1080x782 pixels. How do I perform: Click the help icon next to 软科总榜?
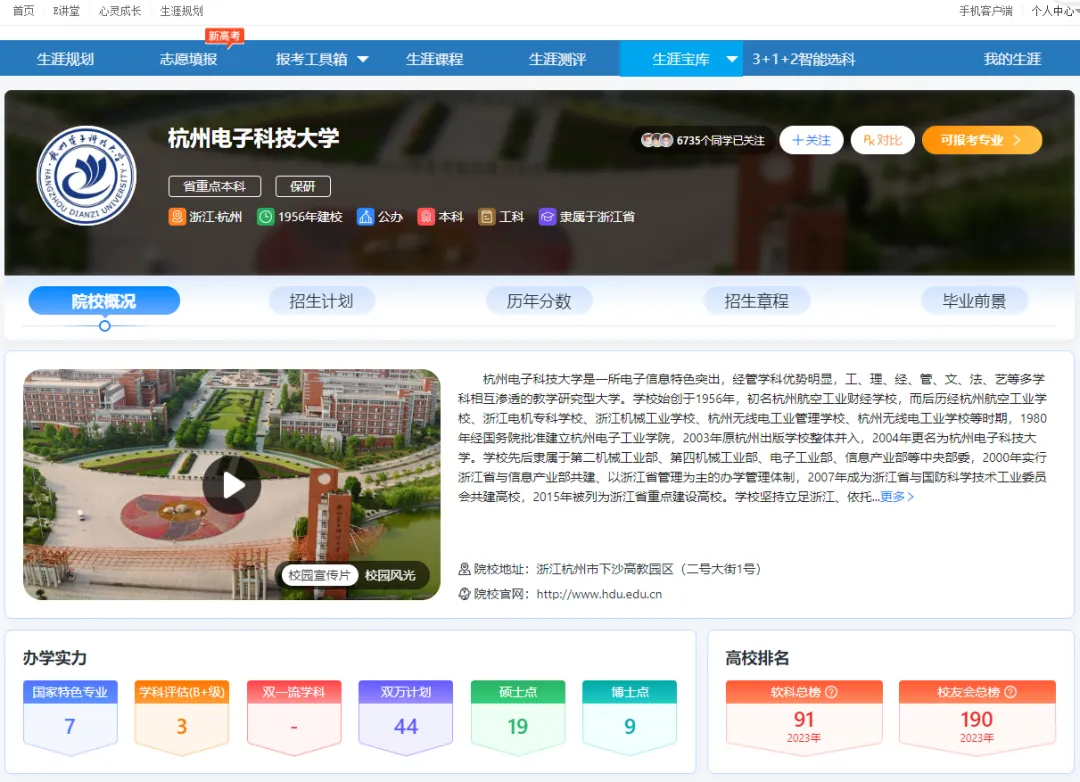point(831,692)
